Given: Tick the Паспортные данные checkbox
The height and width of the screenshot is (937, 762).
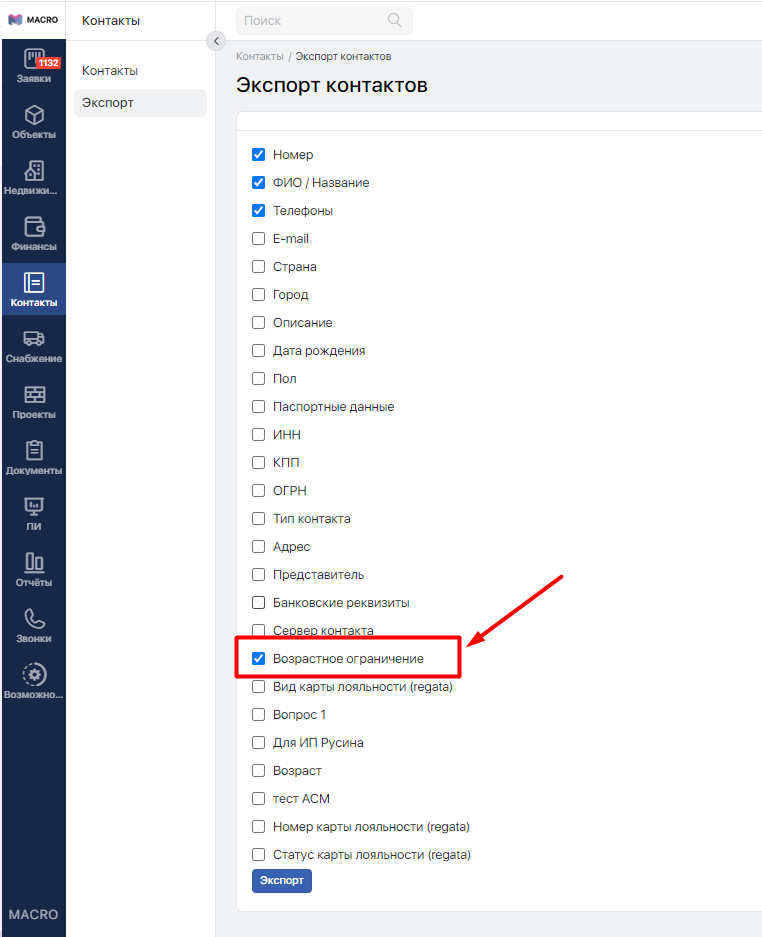Looking at the screenshot, I should coord(258,407).
